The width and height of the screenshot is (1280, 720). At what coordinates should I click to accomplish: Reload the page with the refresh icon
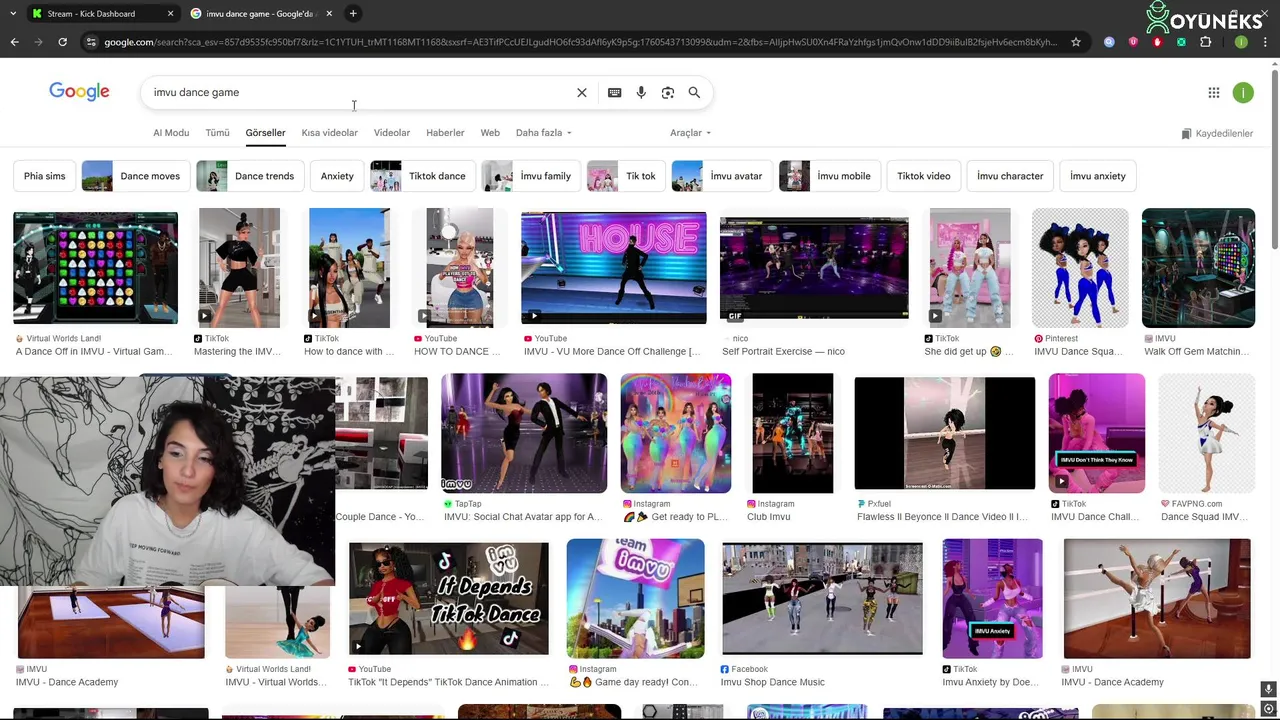62,42
